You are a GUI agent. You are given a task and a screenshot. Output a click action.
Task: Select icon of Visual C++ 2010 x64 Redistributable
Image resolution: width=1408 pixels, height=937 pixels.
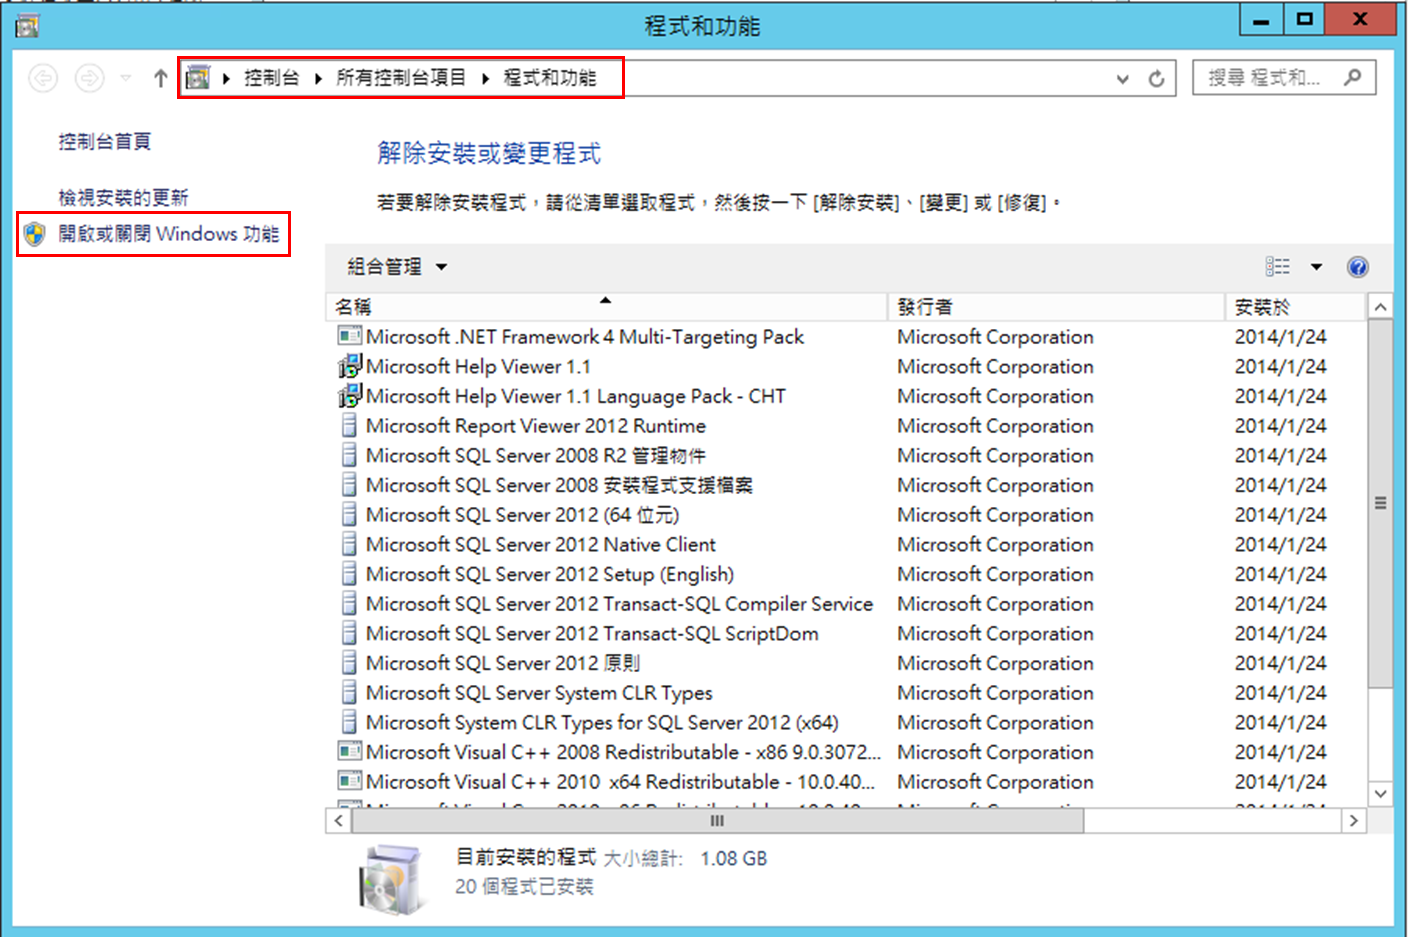349,782
